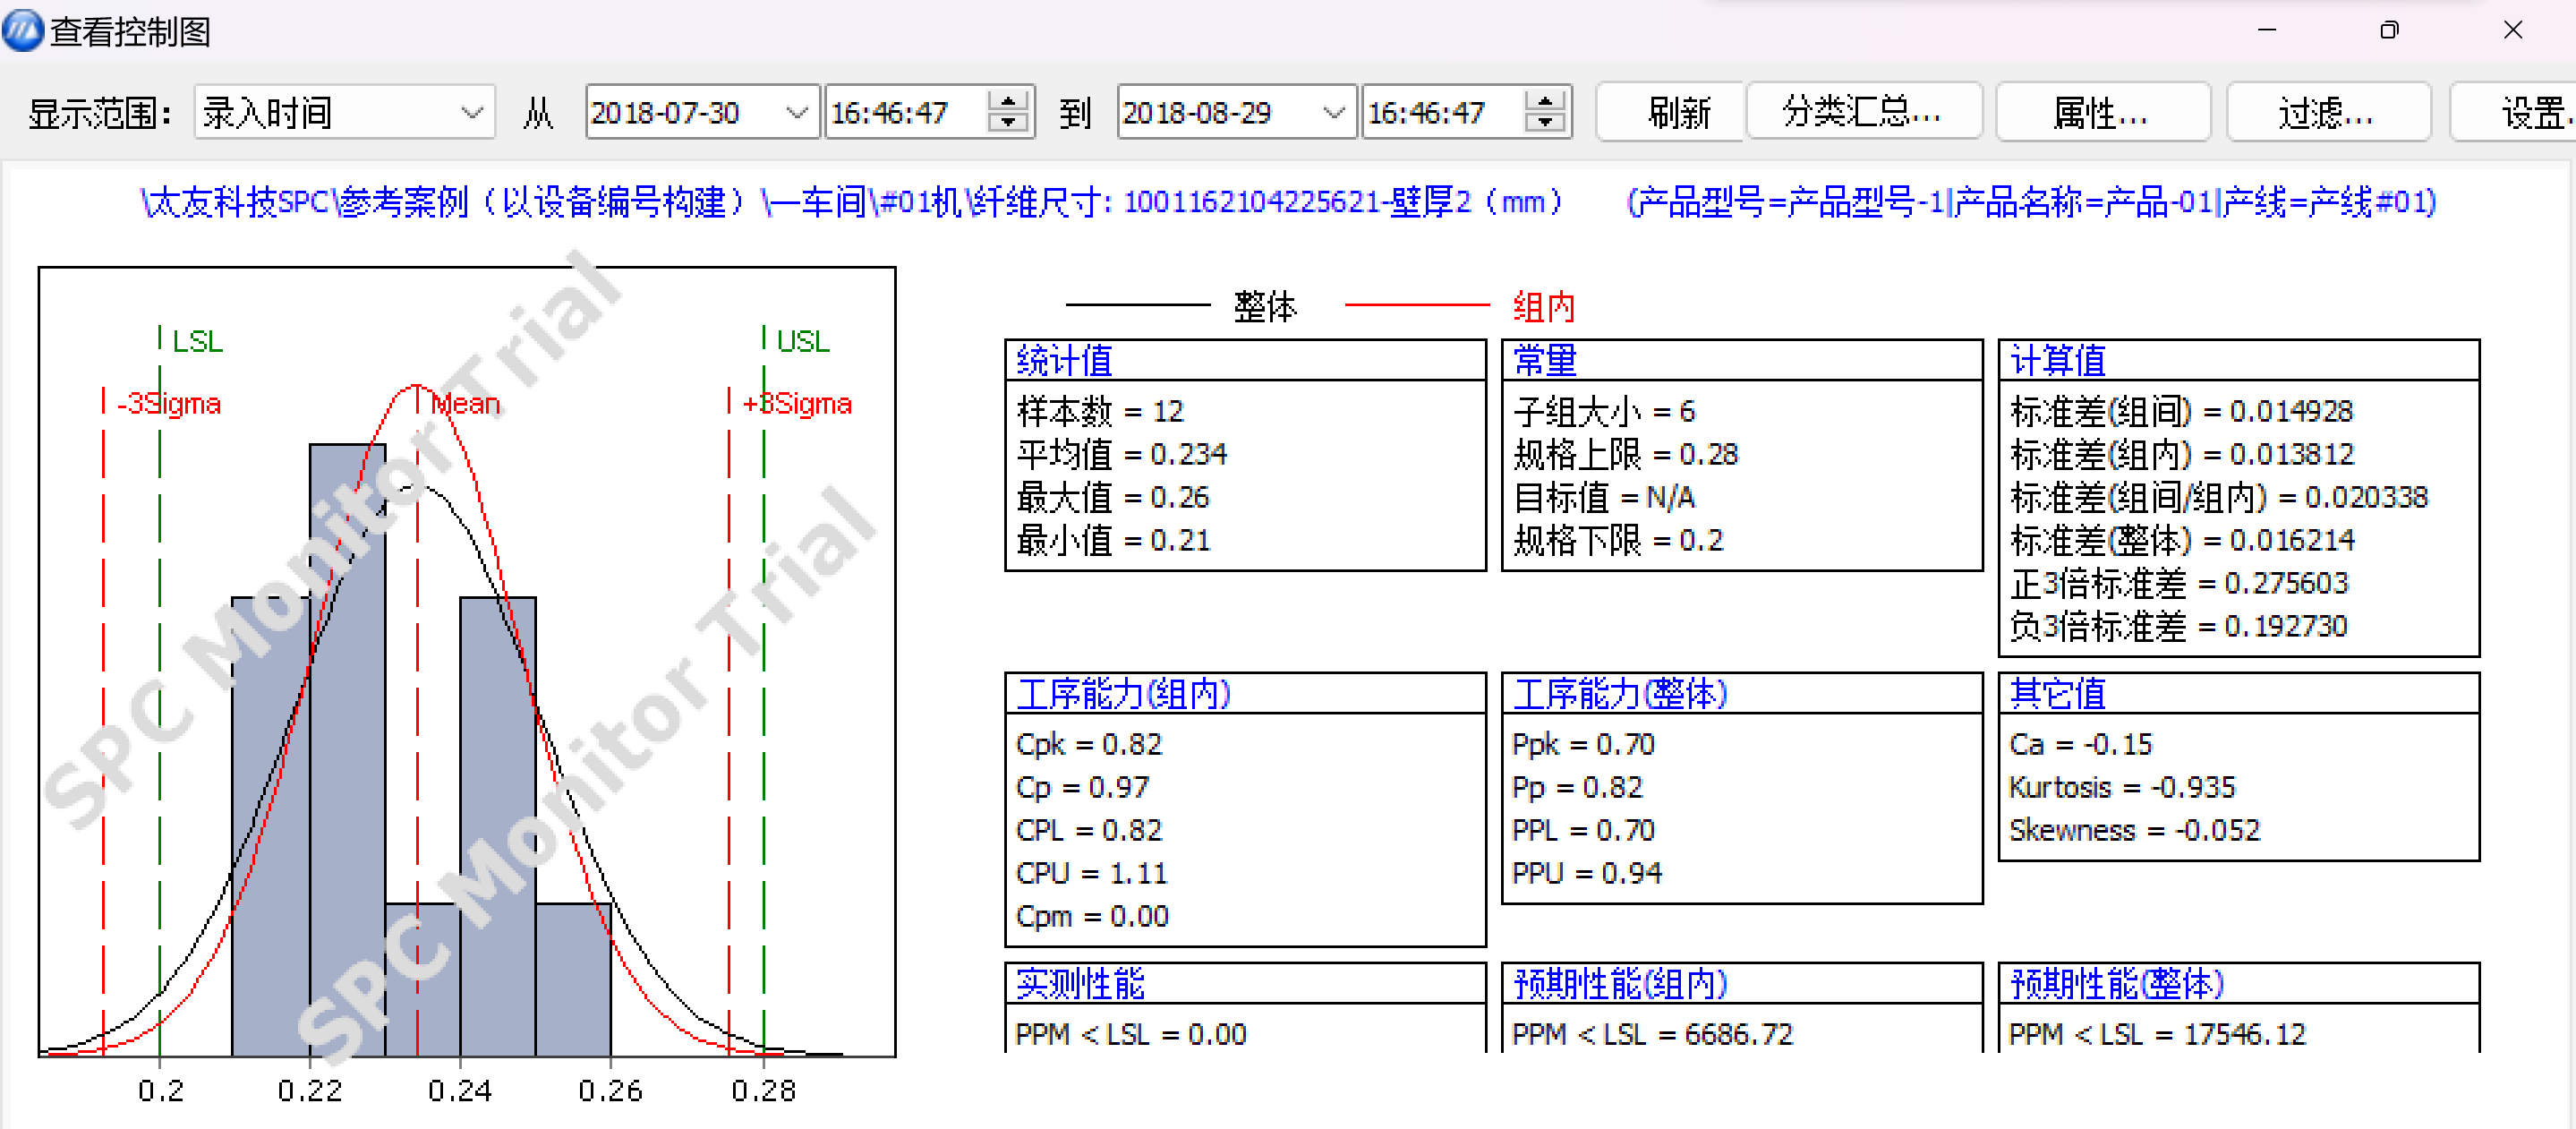The height and width of the screenshot is (1129, 2576).
Task: Toggle the 组内 legend curve
Action: click(1545, 306)
